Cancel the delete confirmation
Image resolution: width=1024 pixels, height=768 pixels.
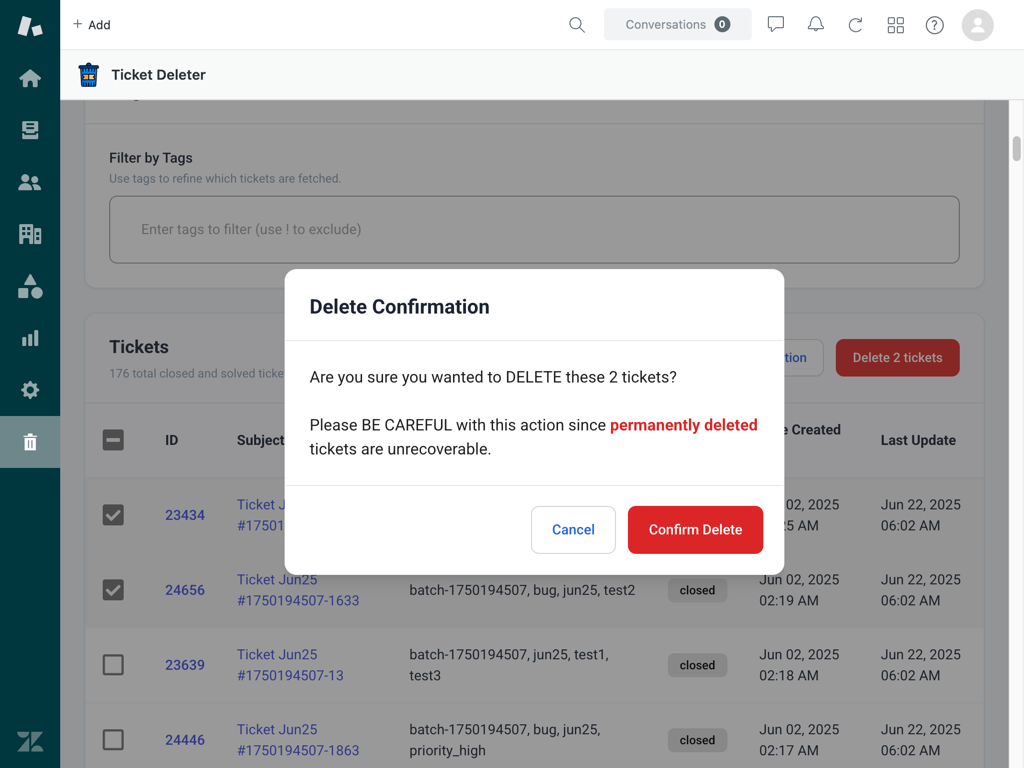point(573,530)
